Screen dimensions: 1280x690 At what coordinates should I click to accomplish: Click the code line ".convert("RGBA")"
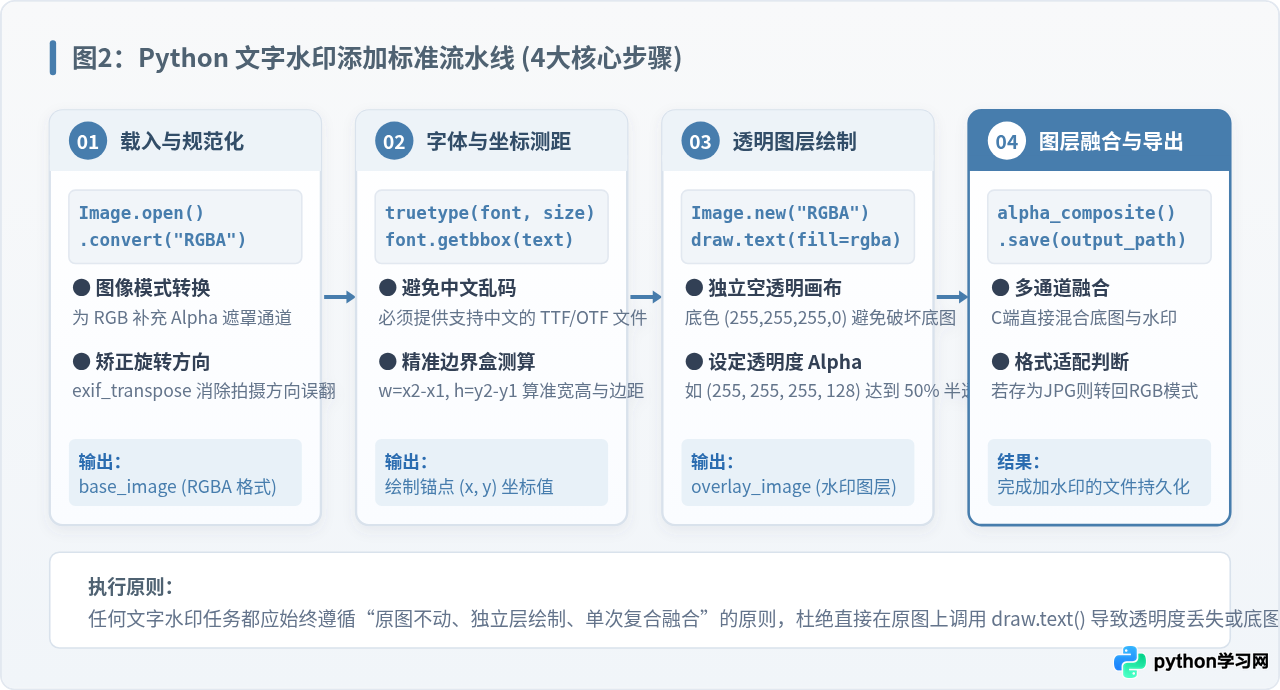tap(162, 240)
